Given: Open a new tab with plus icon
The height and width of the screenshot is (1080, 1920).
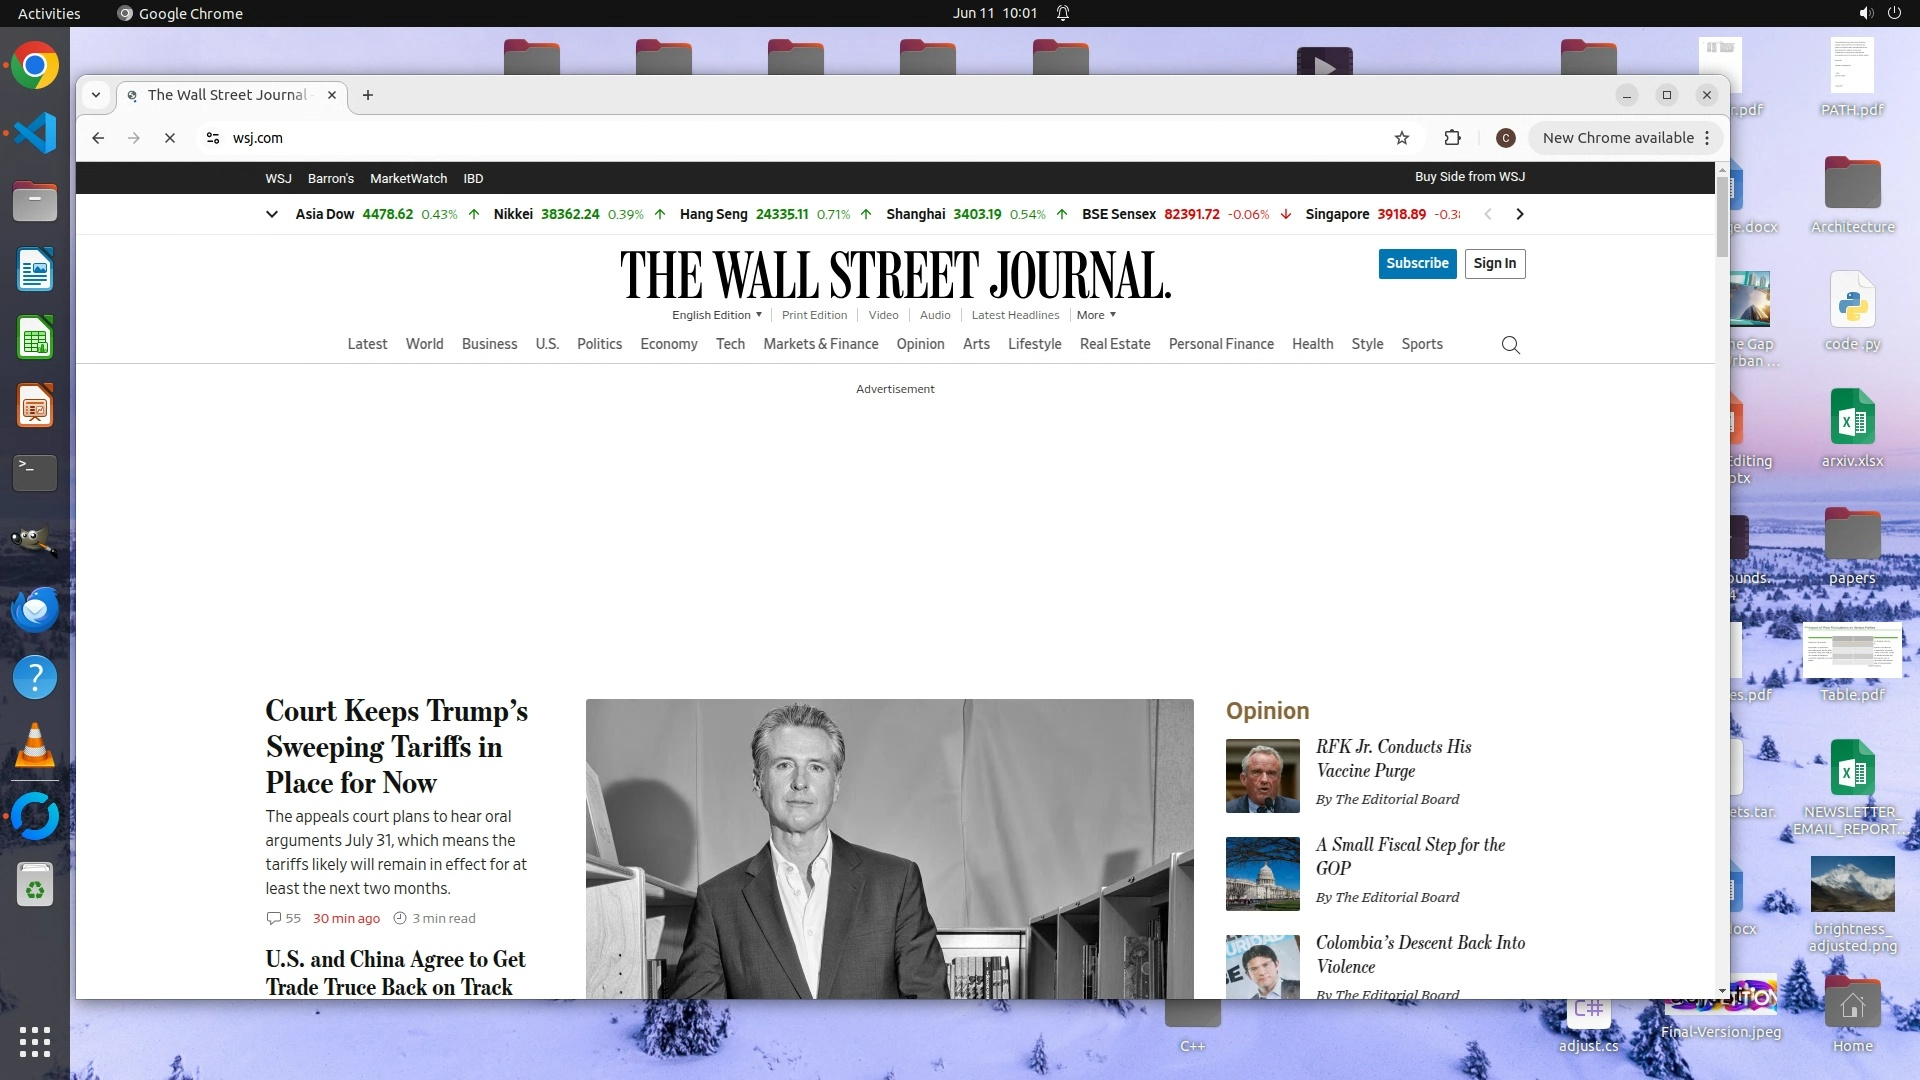Looking at the screenshot, I should (368, 95).
